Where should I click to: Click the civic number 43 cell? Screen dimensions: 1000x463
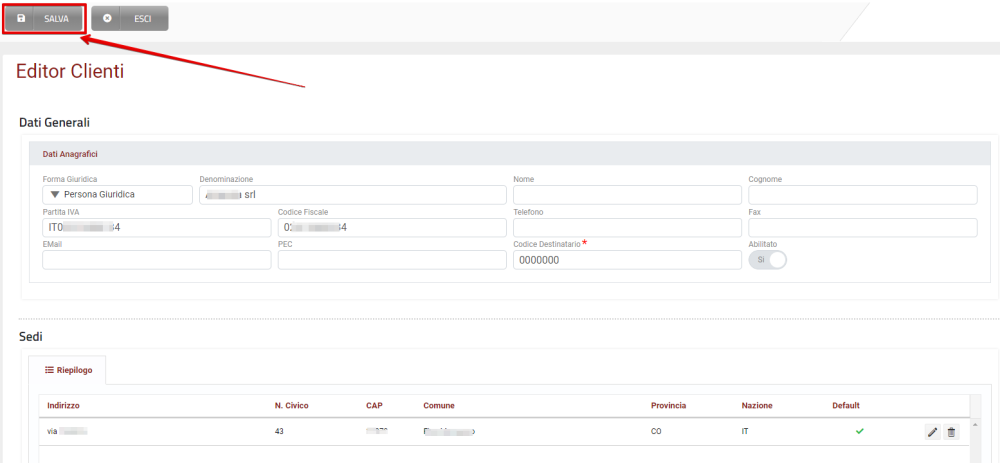[x=279, y=432]
